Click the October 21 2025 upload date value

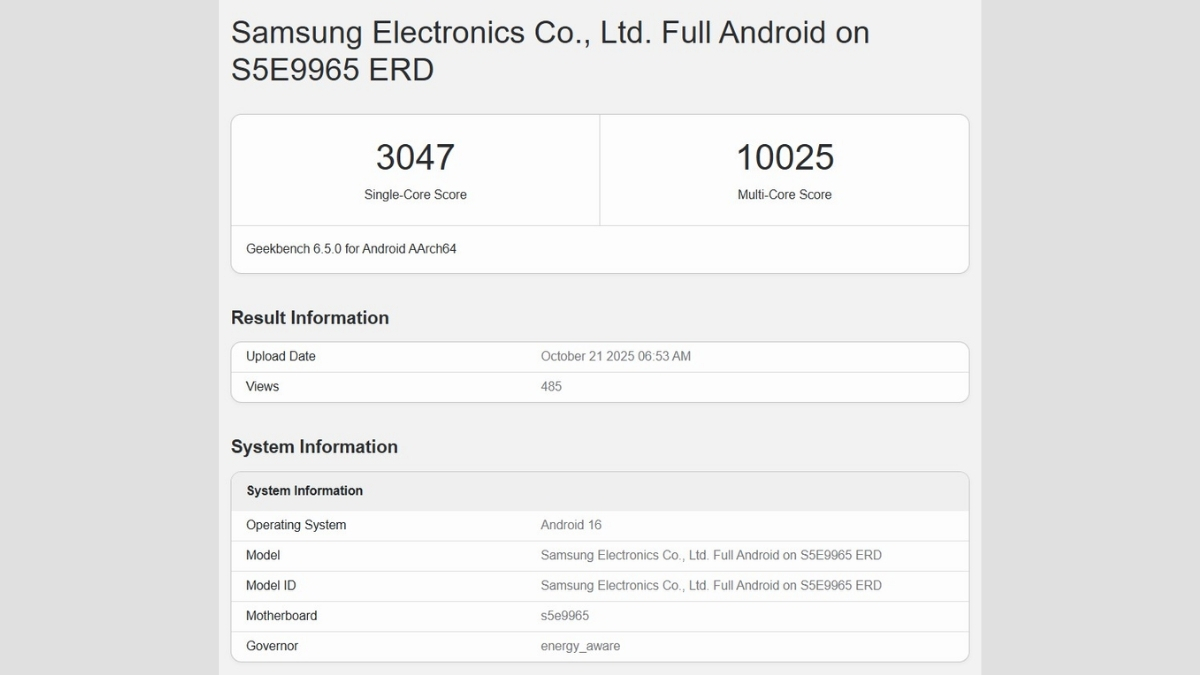click(x=615, y=356)
